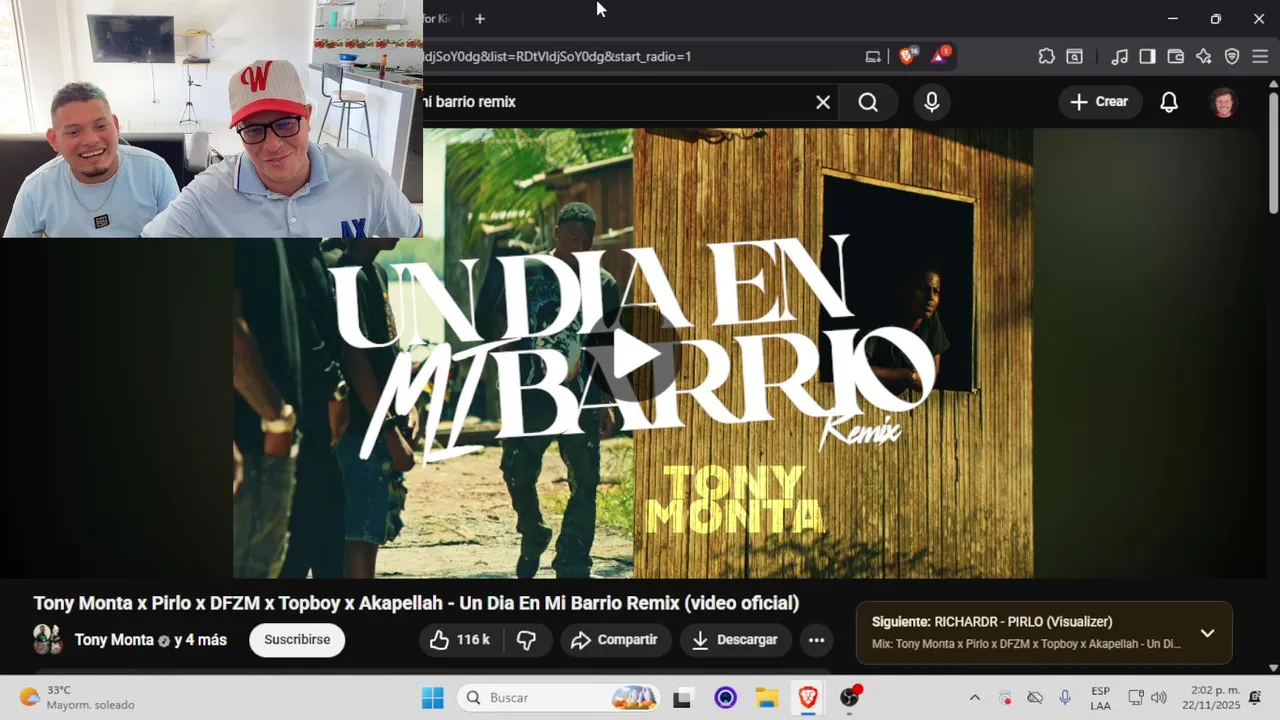Switch ESP LAA input language
Screen dimensions: 1280x720
point(1100,698)
